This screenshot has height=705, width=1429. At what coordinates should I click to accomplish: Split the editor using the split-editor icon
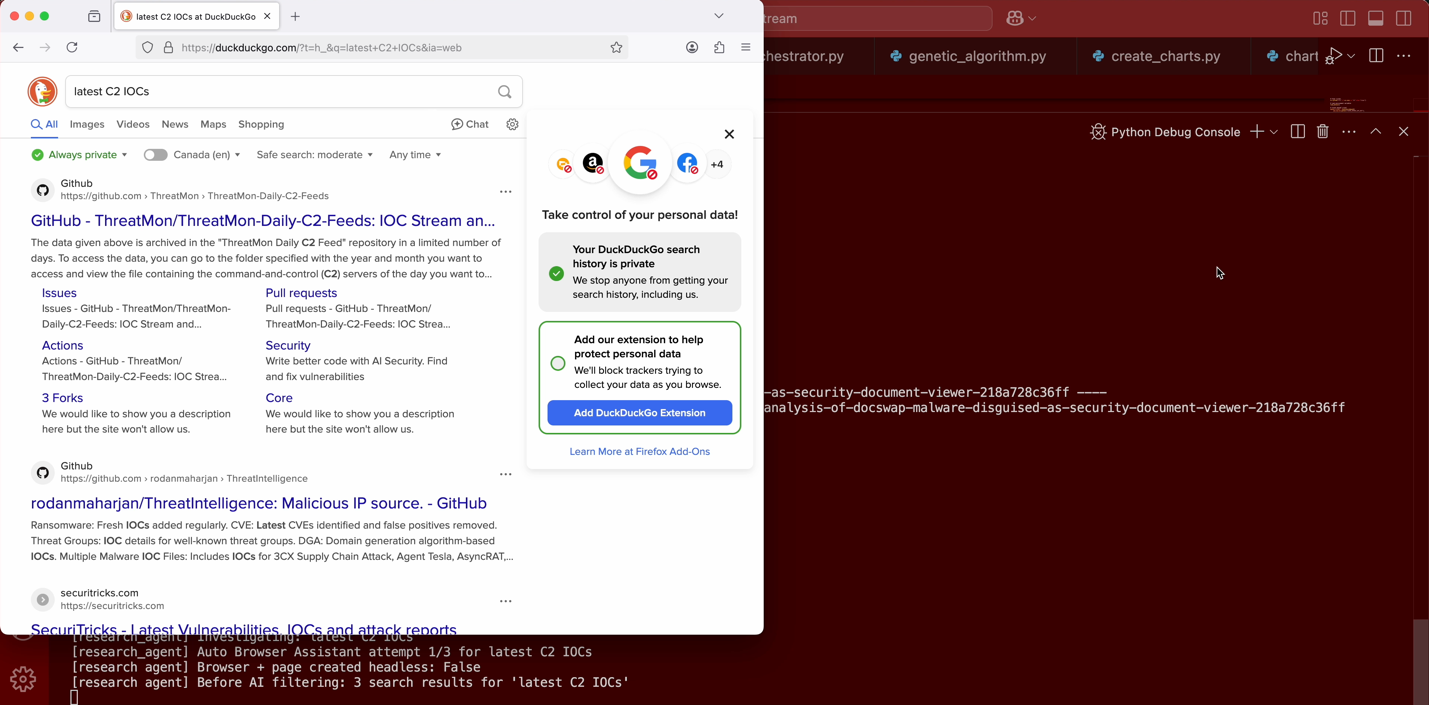pos(1376,56)
